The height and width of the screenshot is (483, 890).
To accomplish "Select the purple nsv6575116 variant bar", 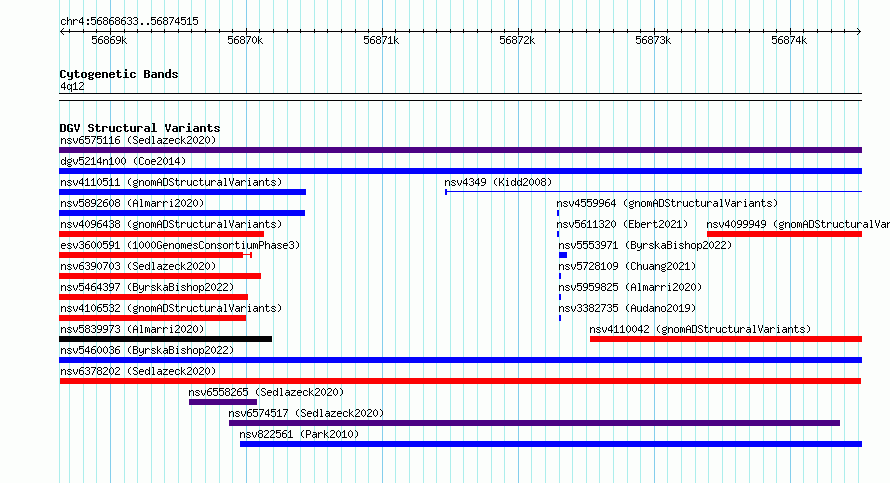I will point(460,150).
